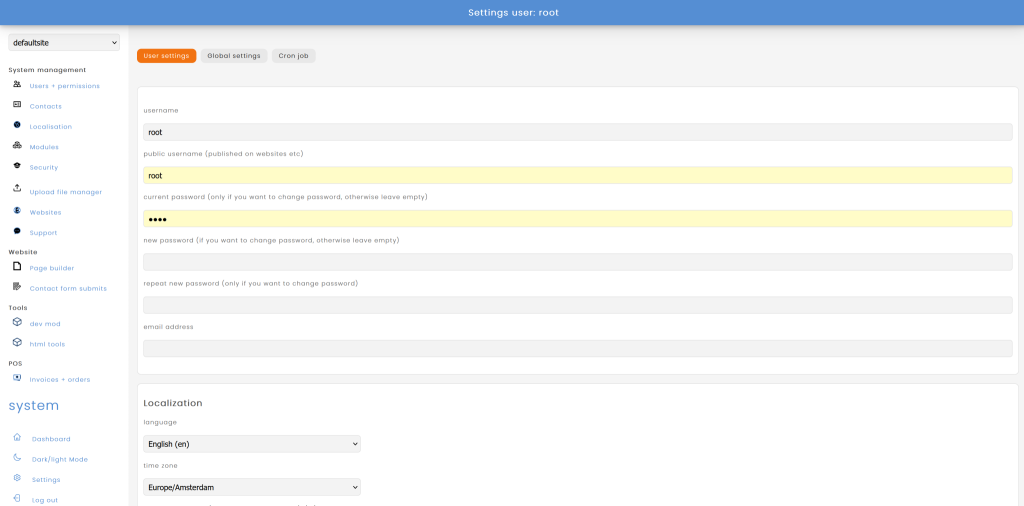Go to the Dashboard link
This screenshot has width=1024, height=506.
coord(51,439)
